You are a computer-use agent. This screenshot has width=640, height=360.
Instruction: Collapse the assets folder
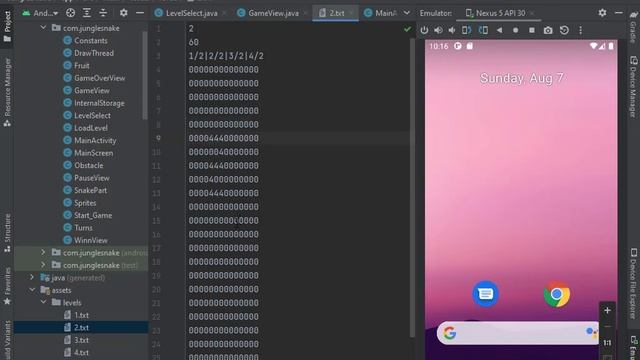(32, 290)
